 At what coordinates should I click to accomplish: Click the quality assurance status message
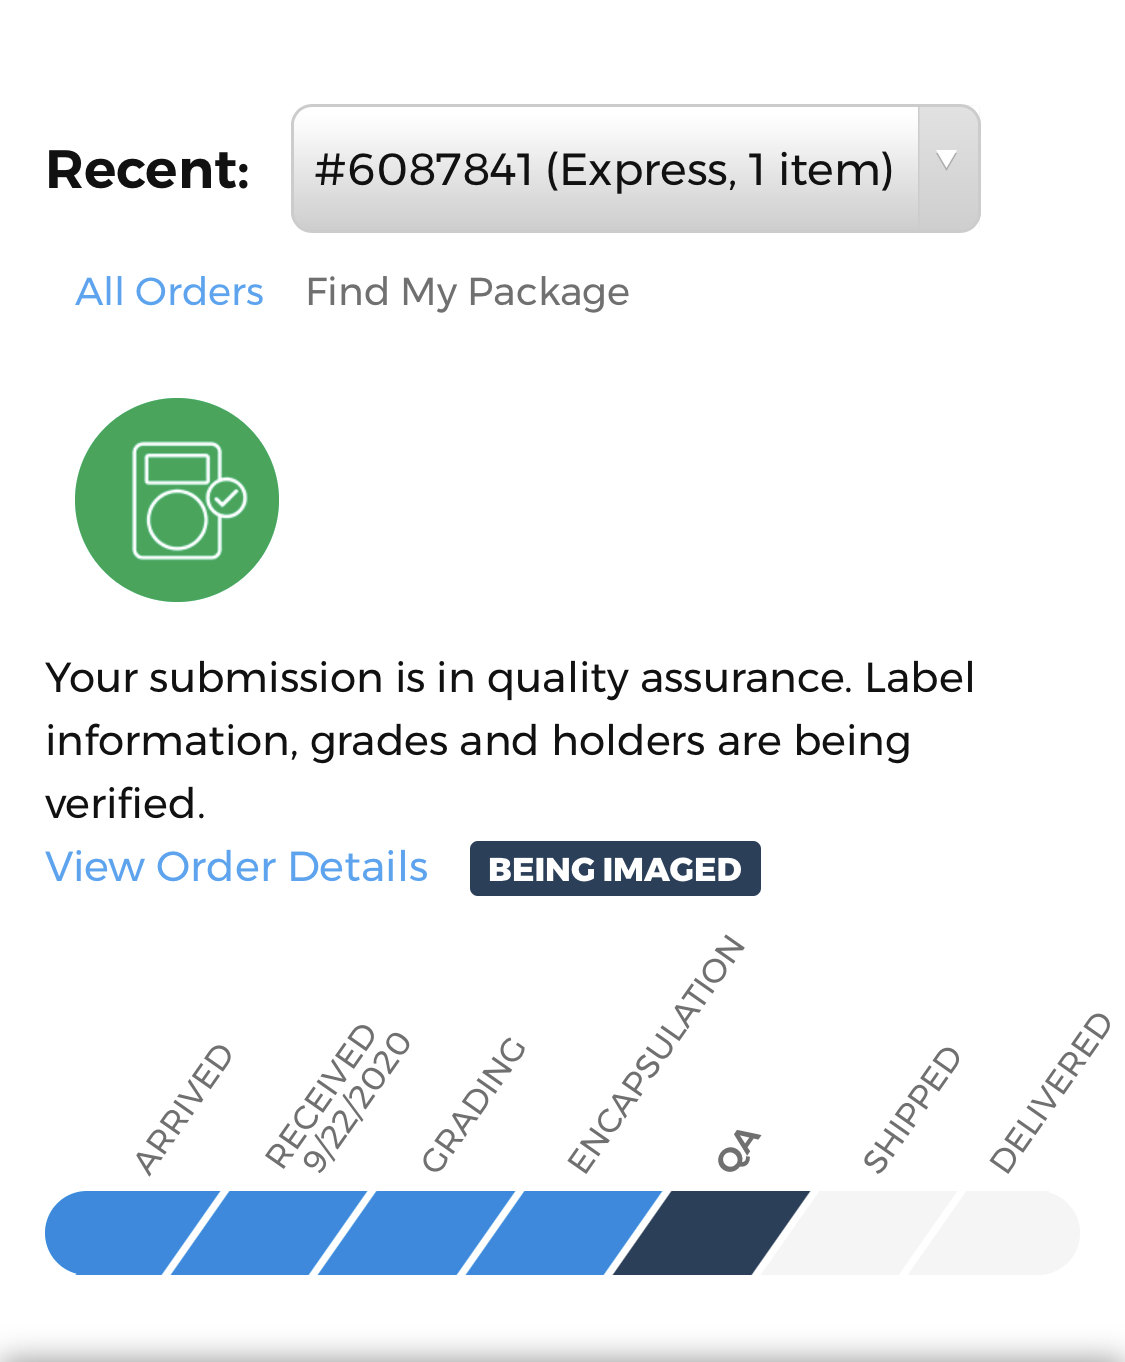pos(510,740)
